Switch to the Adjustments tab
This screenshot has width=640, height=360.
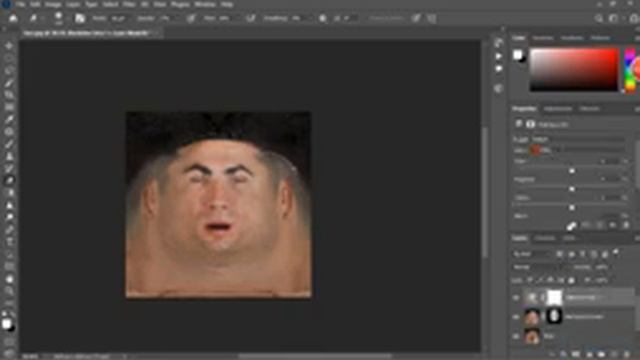(558, 109)
